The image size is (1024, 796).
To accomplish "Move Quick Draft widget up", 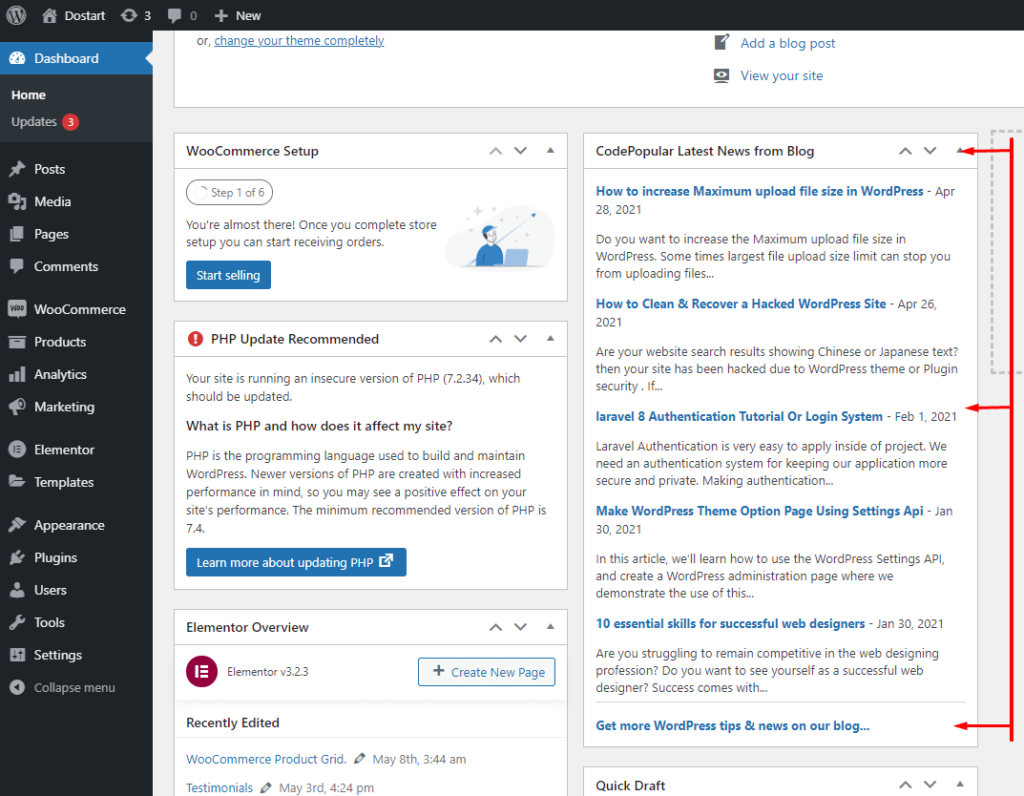I will pos(905,785).
